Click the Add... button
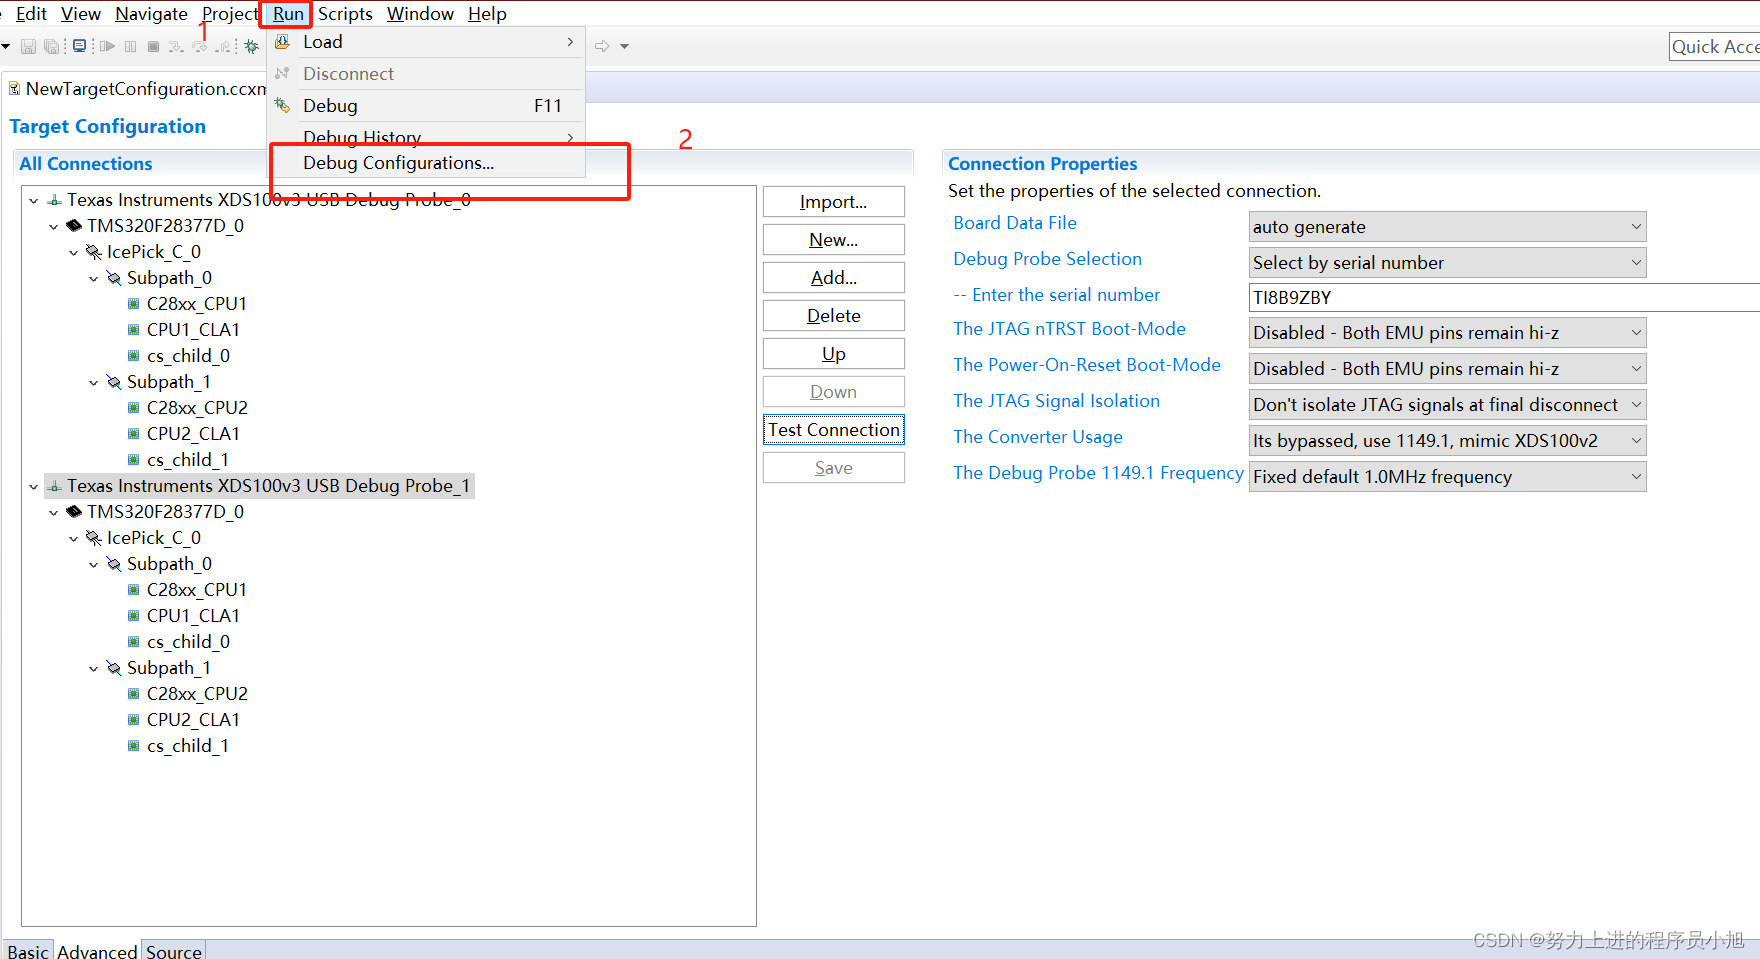Screen dimensions: 1760x959 click(833, 278)
